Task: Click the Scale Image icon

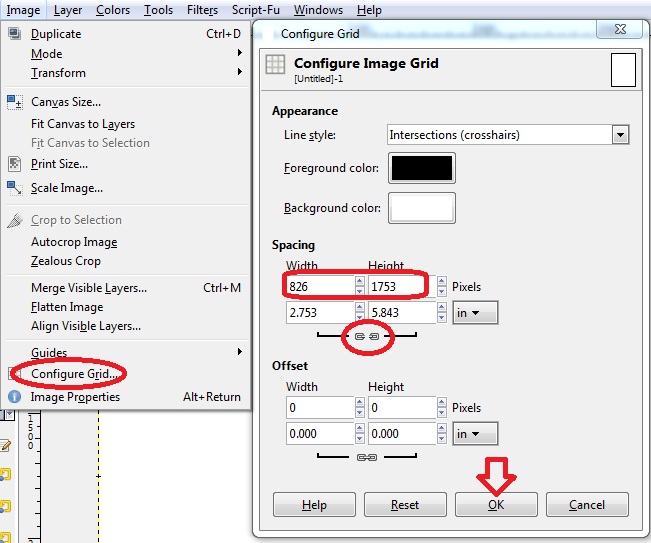Action: (15, 188)
